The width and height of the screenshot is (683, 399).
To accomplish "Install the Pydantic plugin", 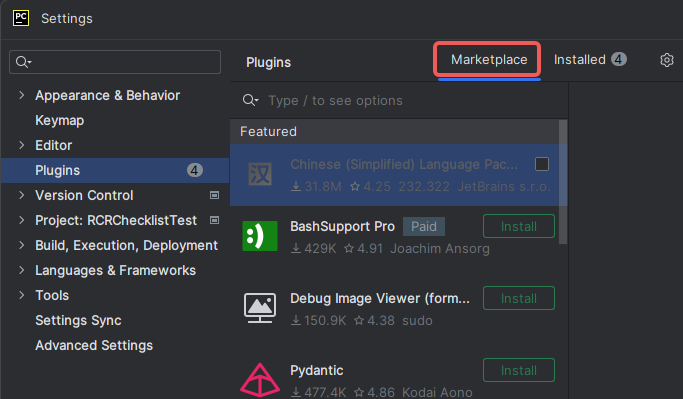I will point(519,370).
